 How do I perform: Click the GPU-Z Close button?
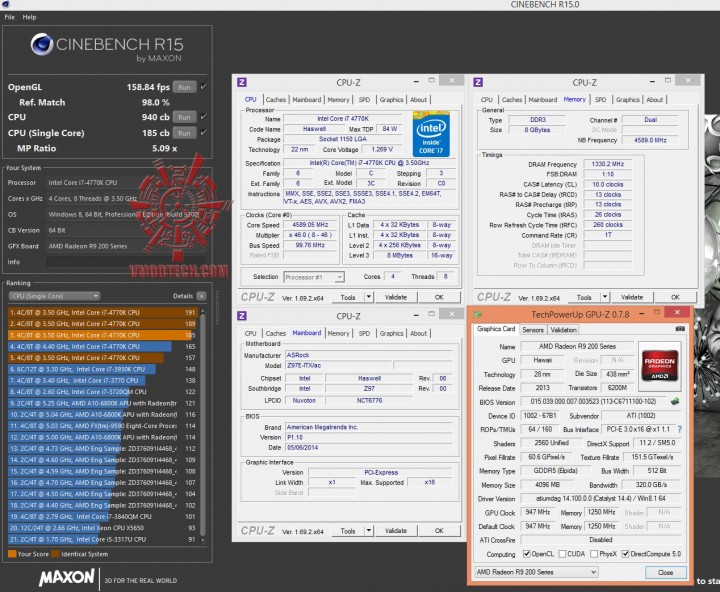[665, 572]
